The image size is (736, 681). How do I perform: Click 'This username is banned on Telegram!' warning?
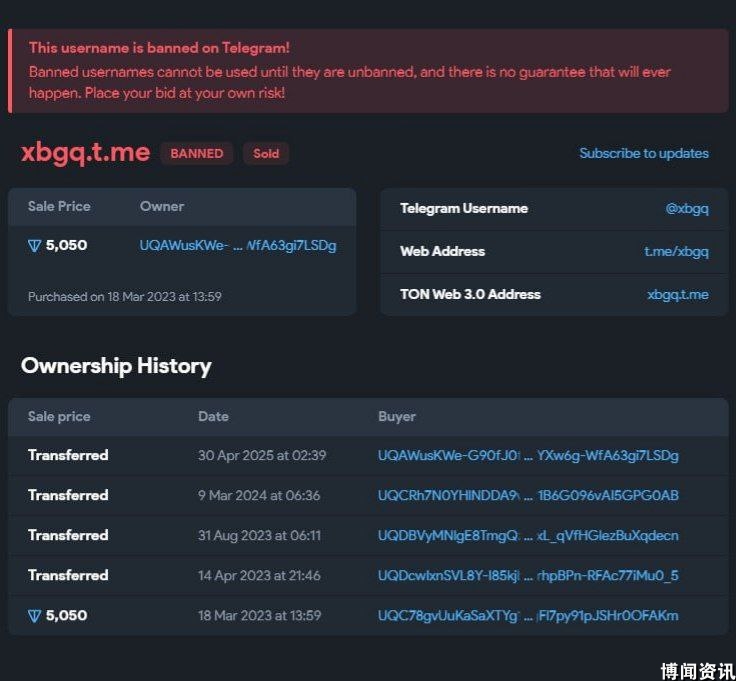[159, 48]
